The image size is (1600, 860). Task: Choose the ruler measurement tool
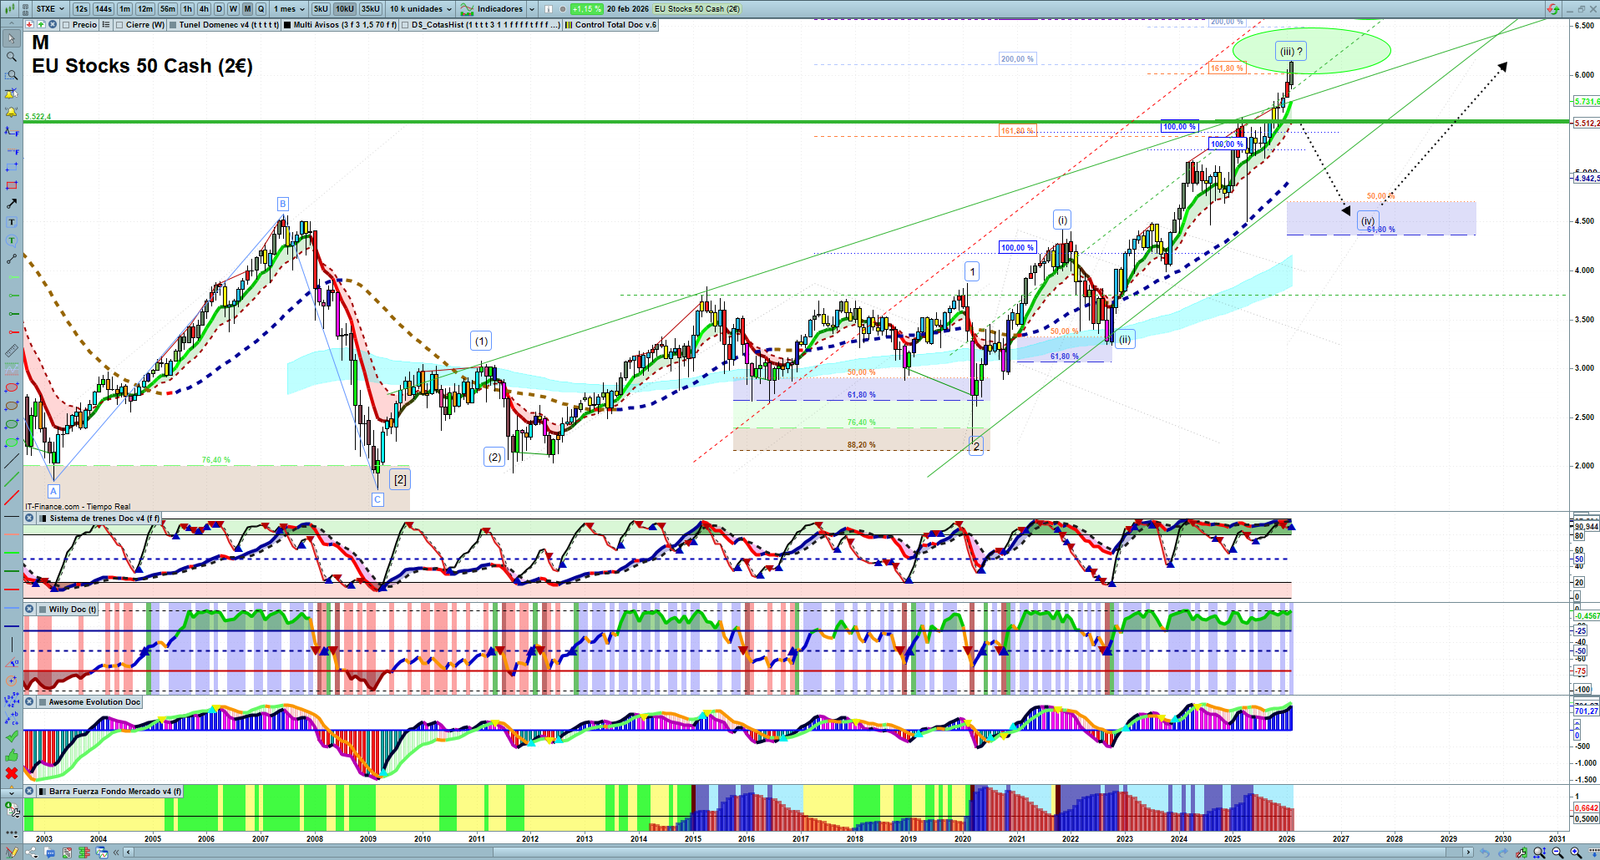point(12,351)
